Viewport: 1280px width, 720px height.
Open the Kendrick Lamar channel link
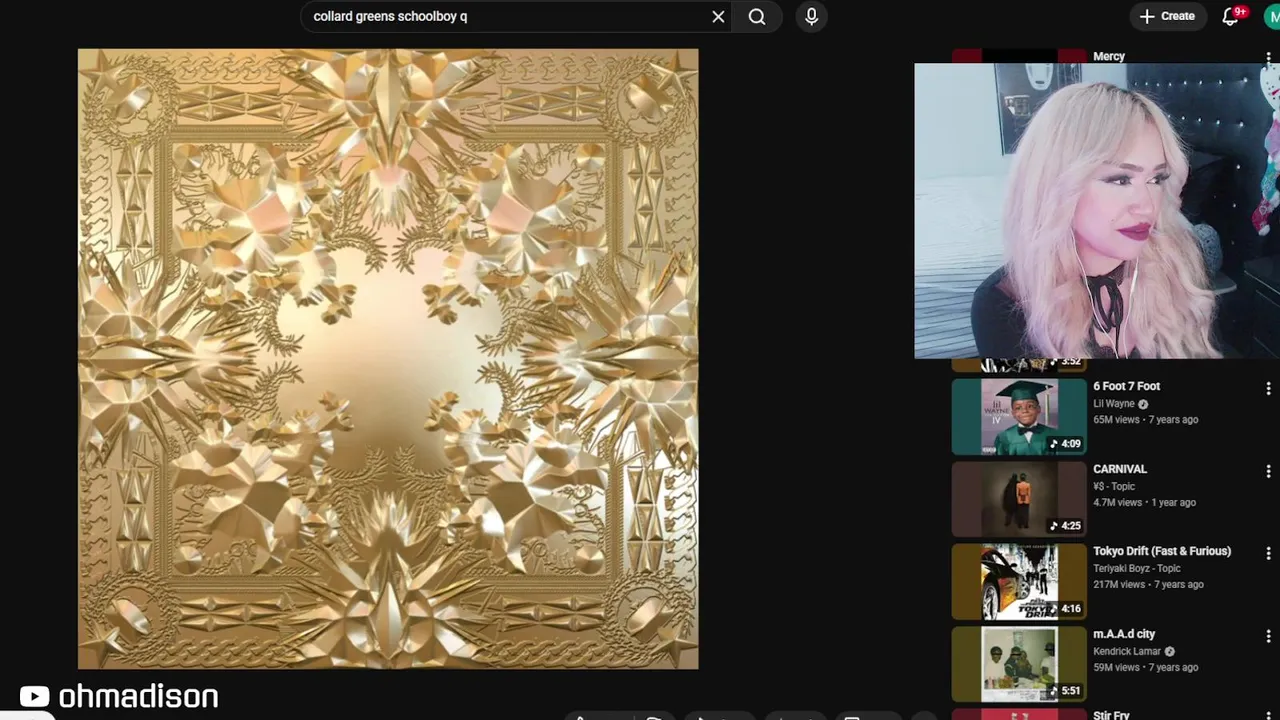[1127, 652]
